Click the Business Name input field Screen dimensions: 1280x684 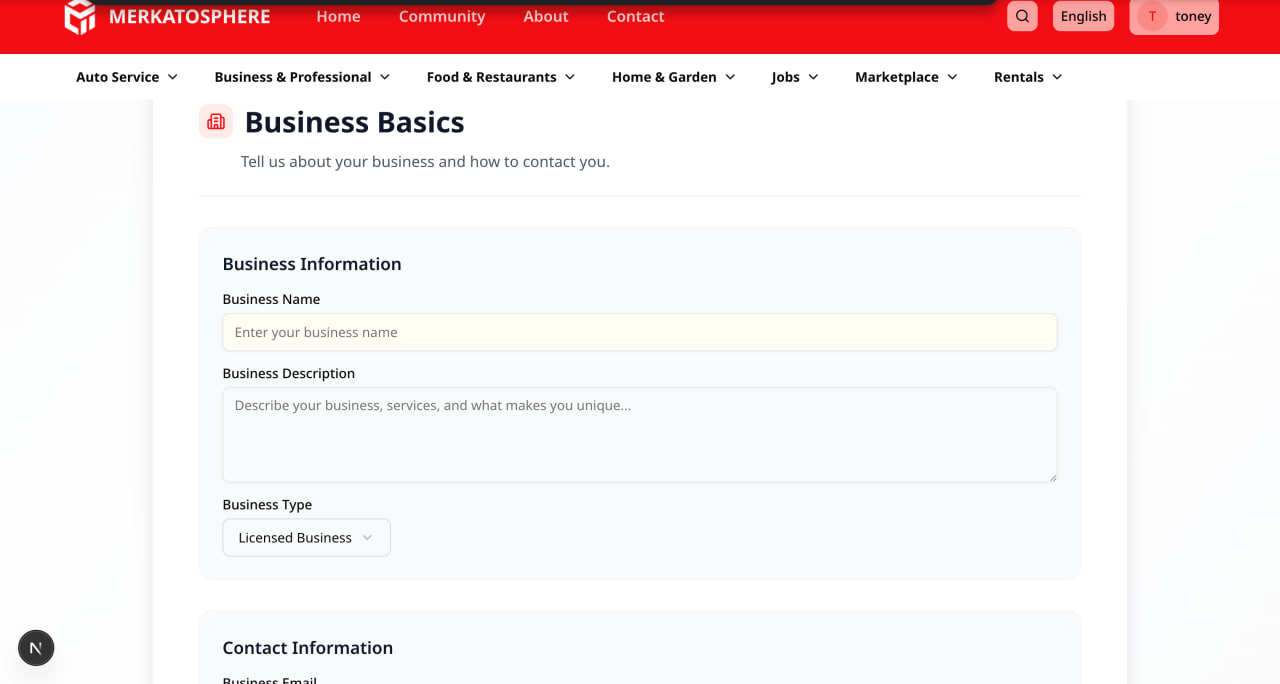tap(640, 332)
